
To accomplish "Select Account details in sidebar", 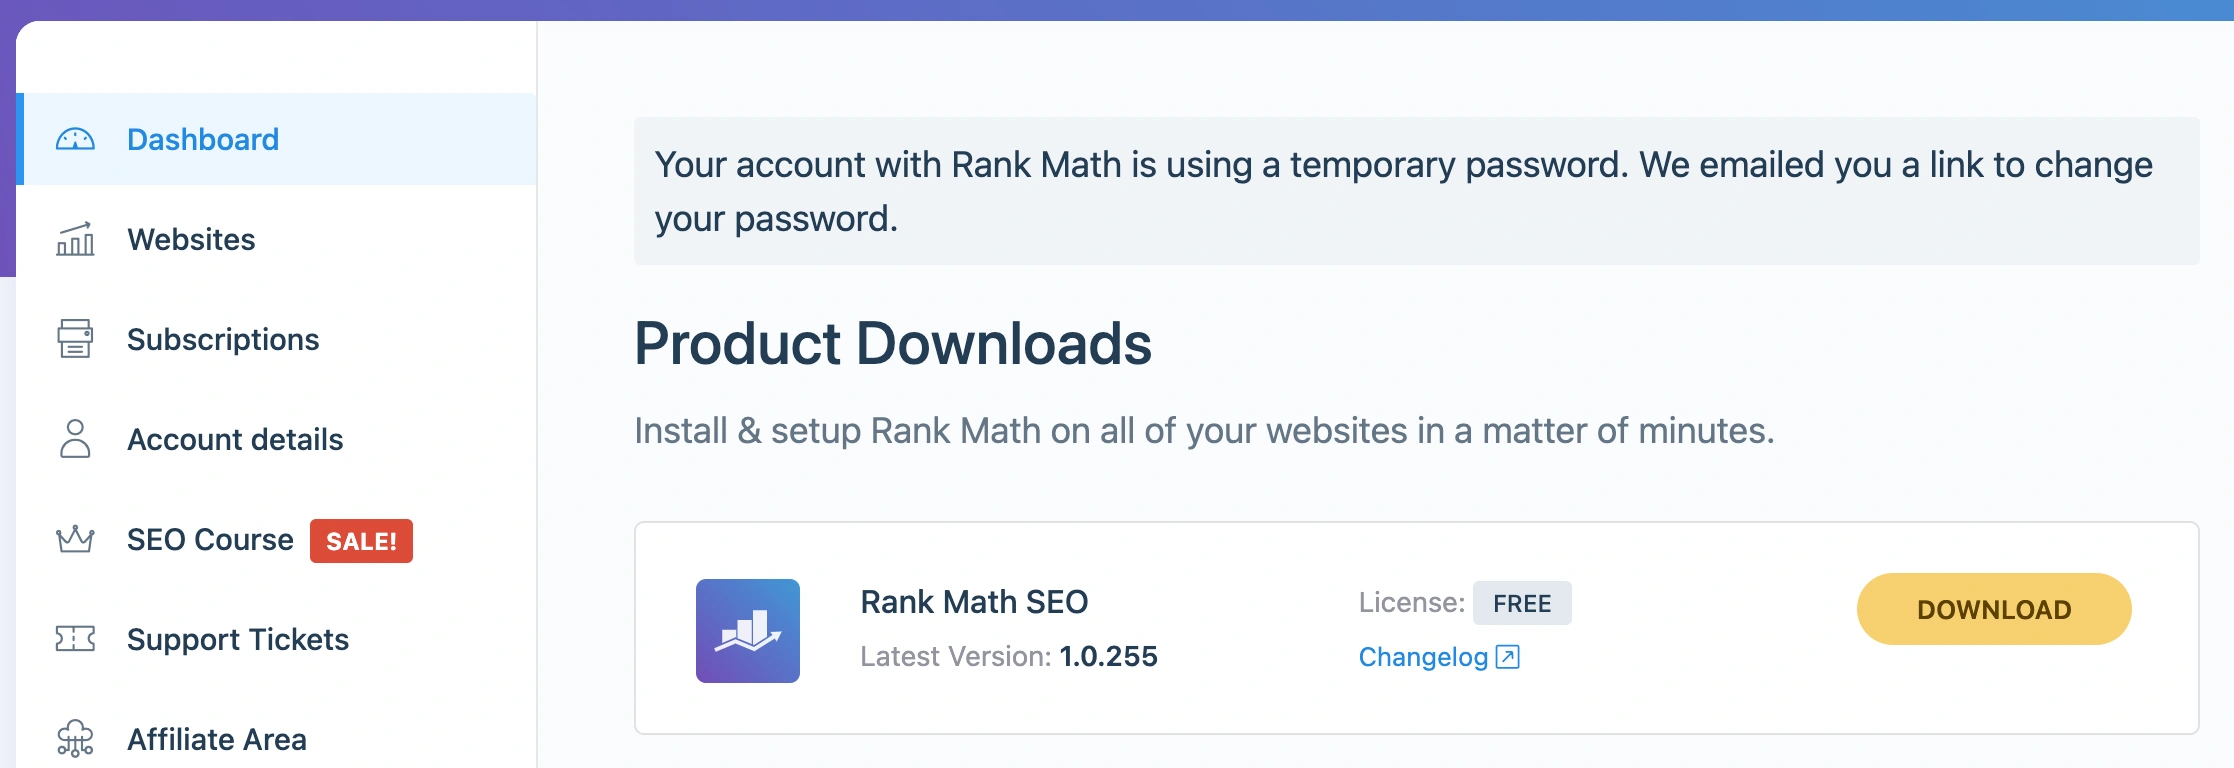I will click(x=235, y=440).
